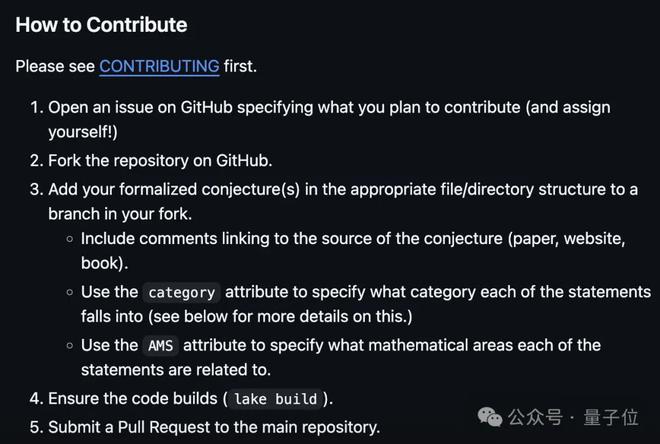Click the "Fork the repository on GitHub" step

(x=160, y=160)
